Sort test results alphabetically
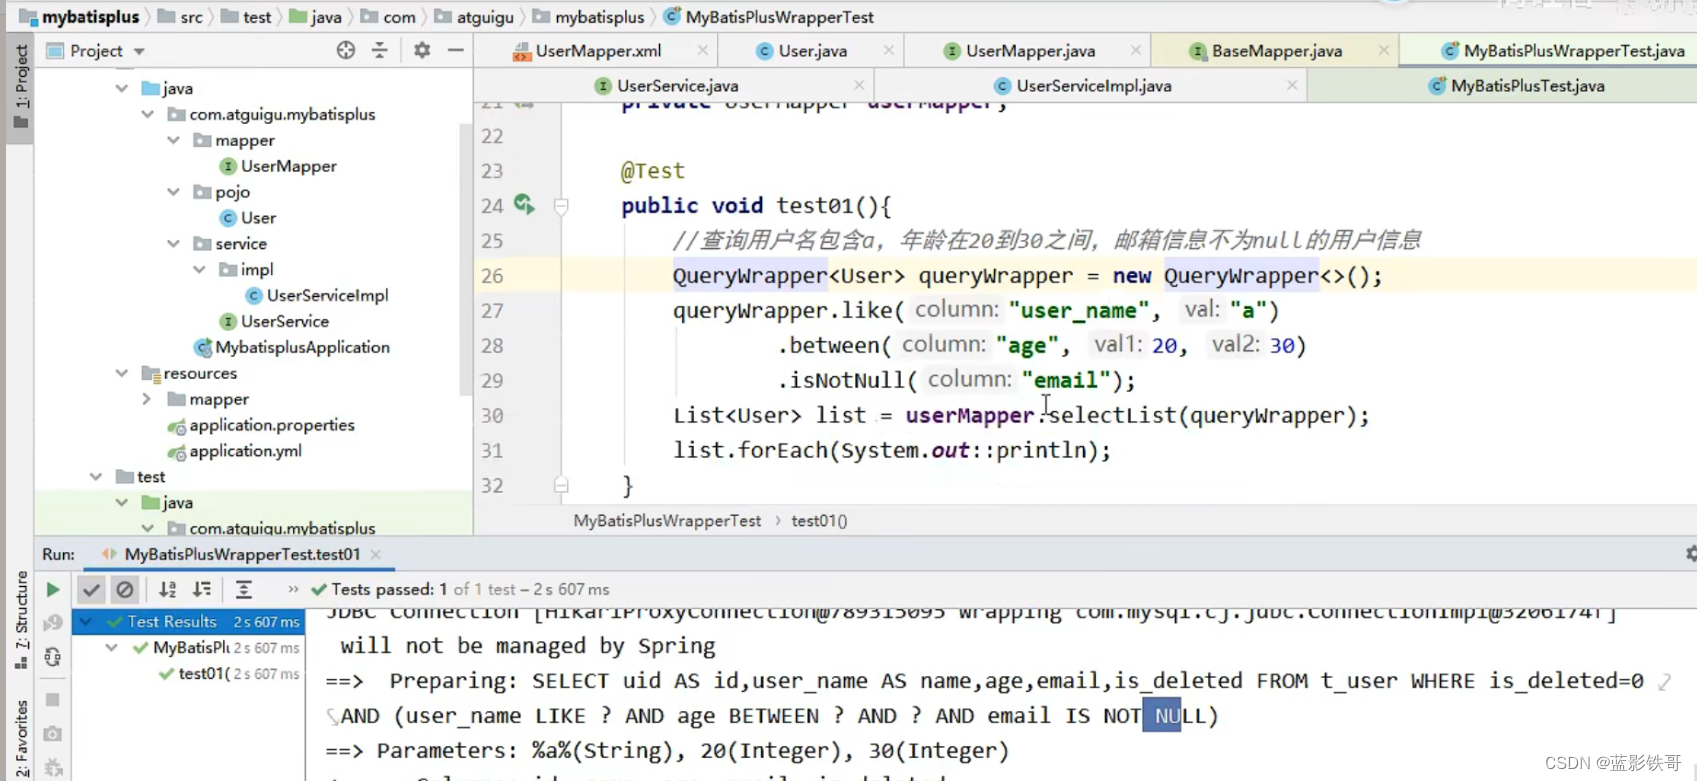The width and height of the screenshot is (1697, 781). point(168,590)
